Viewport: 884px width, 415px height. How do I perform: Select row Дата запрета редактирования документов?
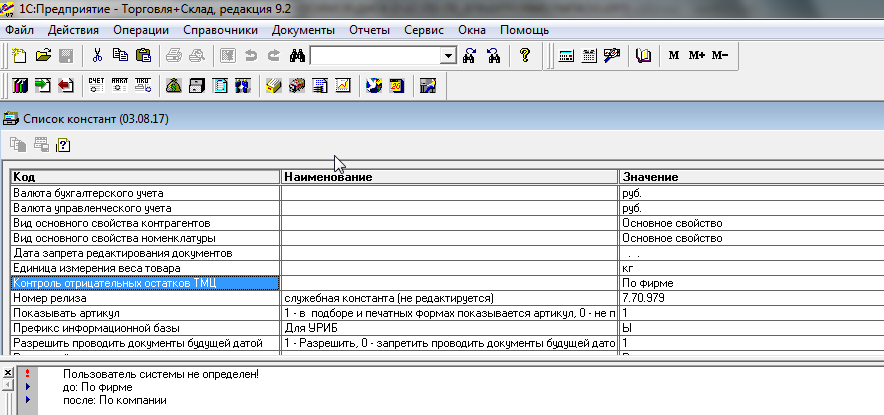point(448,253)
